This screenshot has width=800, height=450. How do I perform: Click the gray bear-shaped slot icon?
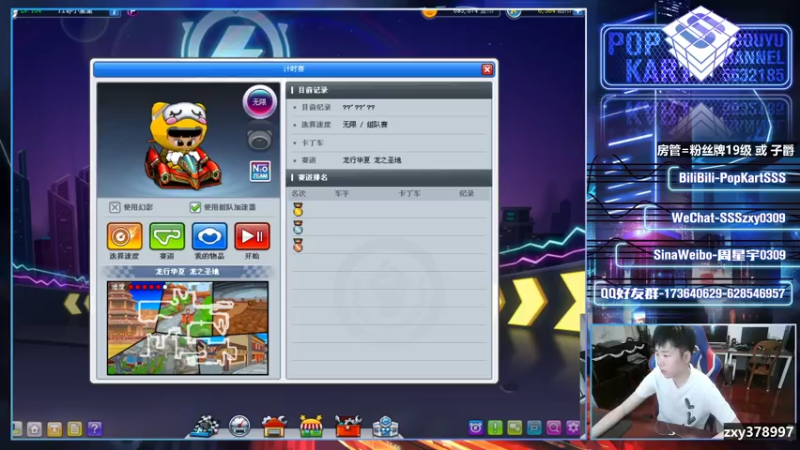(x=260, y=139)
